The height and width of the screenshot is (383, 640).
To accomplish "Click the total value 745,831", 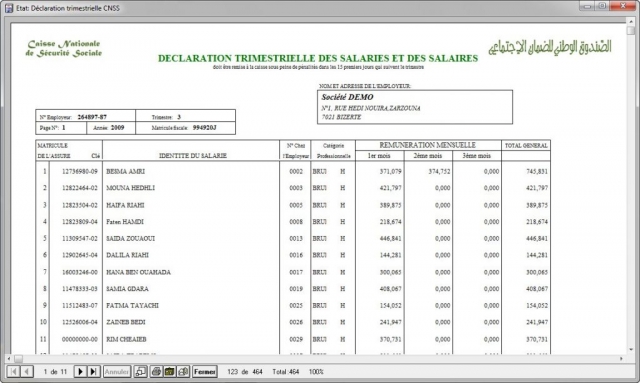I will [x=537, y=171].
